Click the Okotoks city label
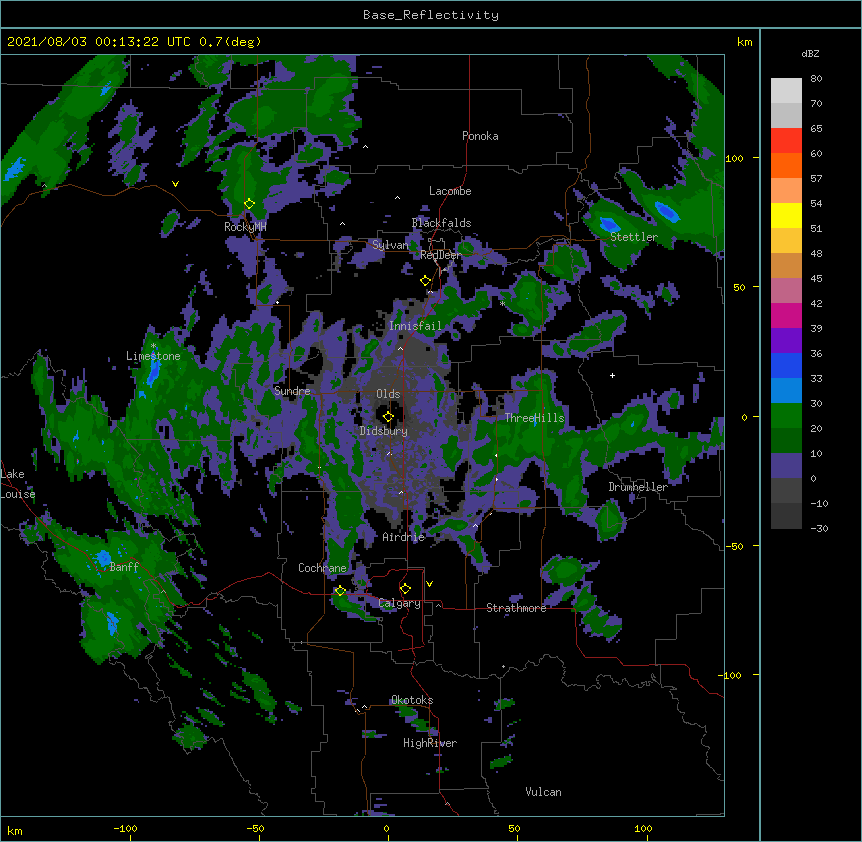 click(412, 700)
